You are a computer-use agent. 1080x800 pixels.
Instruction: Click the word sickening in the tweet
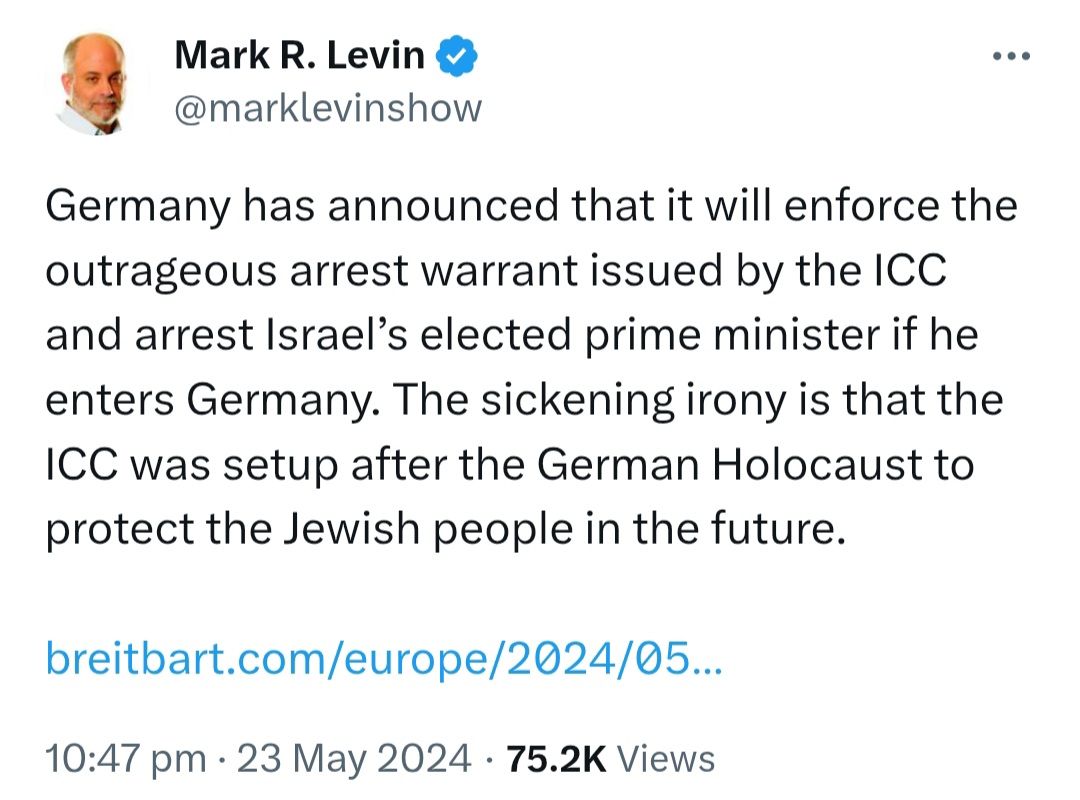[577, 400]
